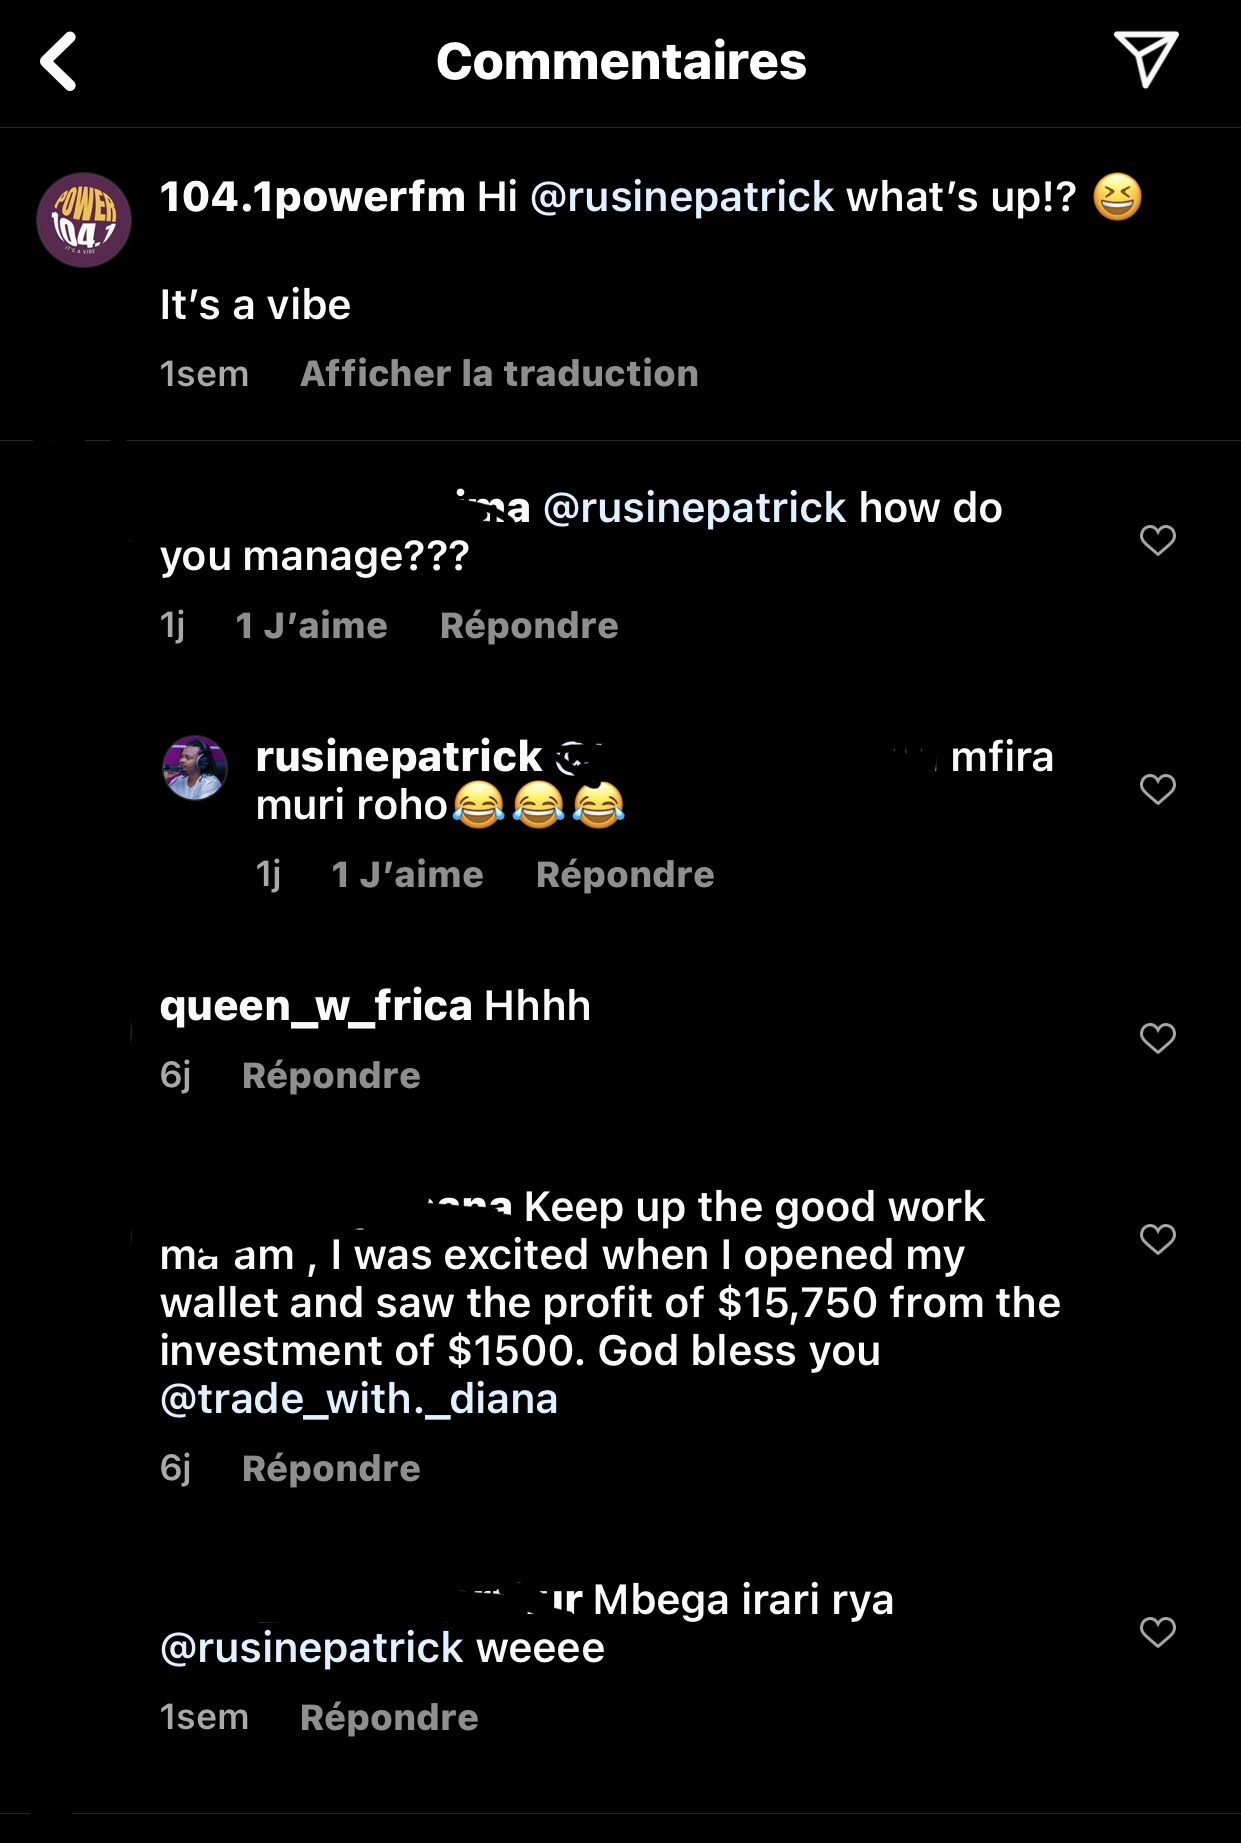Like the "how do you manage???" comment
This screenshot has height=1843, width=1241.
pos(1157,540)
